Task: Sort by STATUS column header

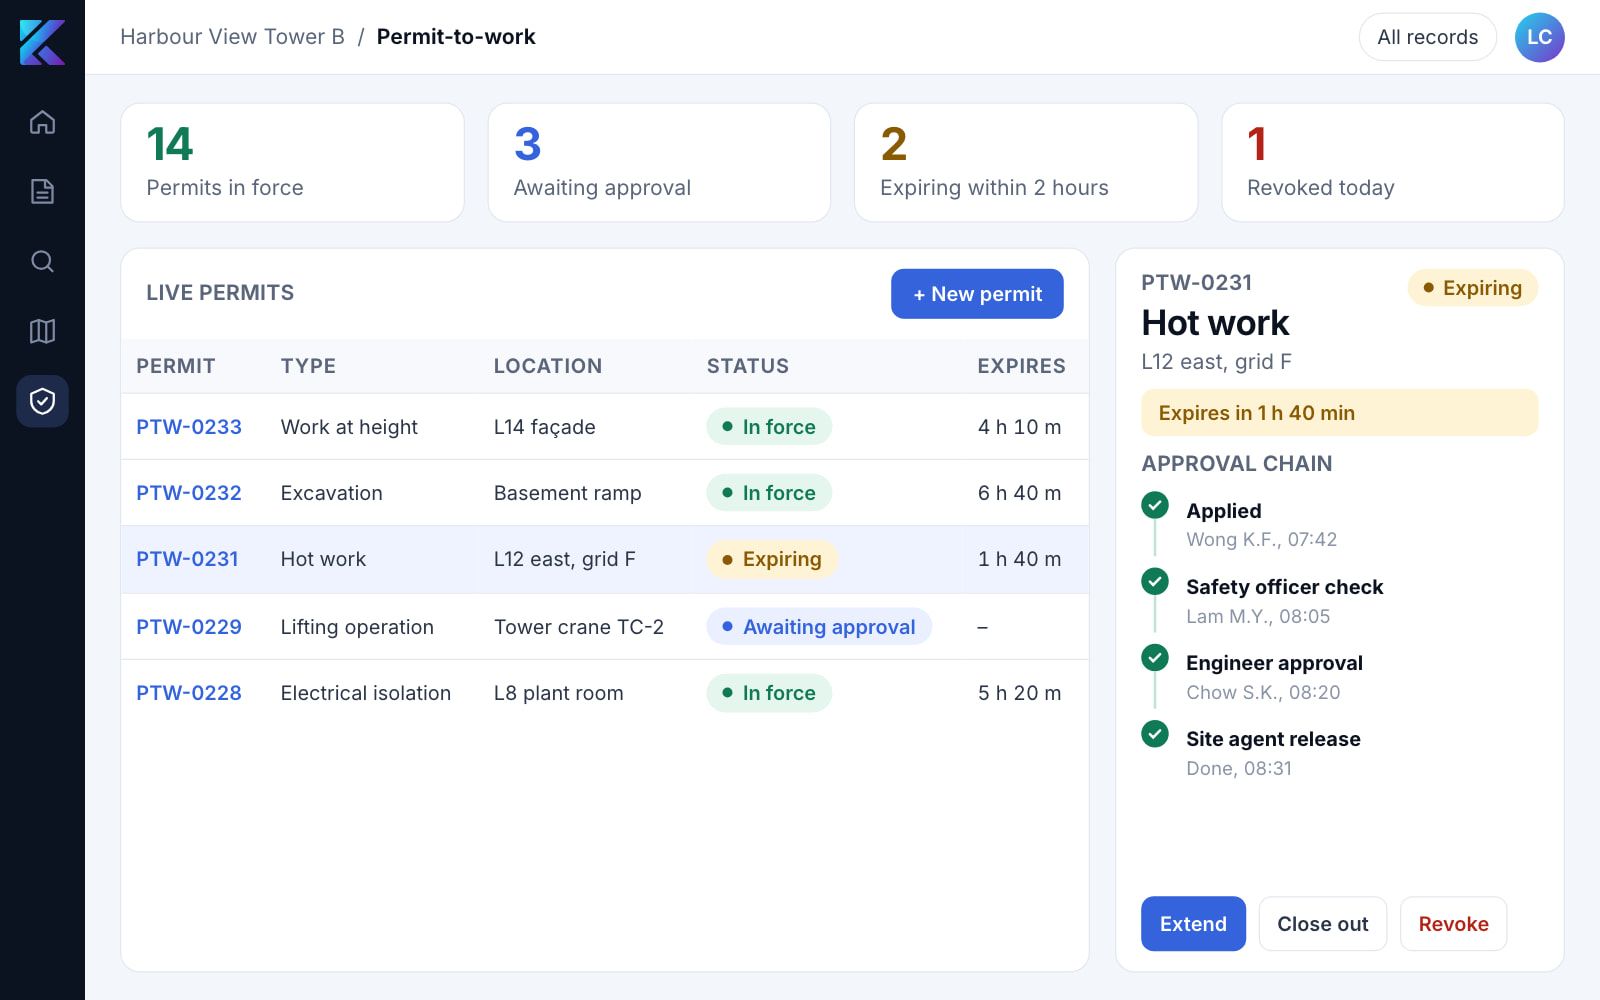Action: tap(748, 366)
